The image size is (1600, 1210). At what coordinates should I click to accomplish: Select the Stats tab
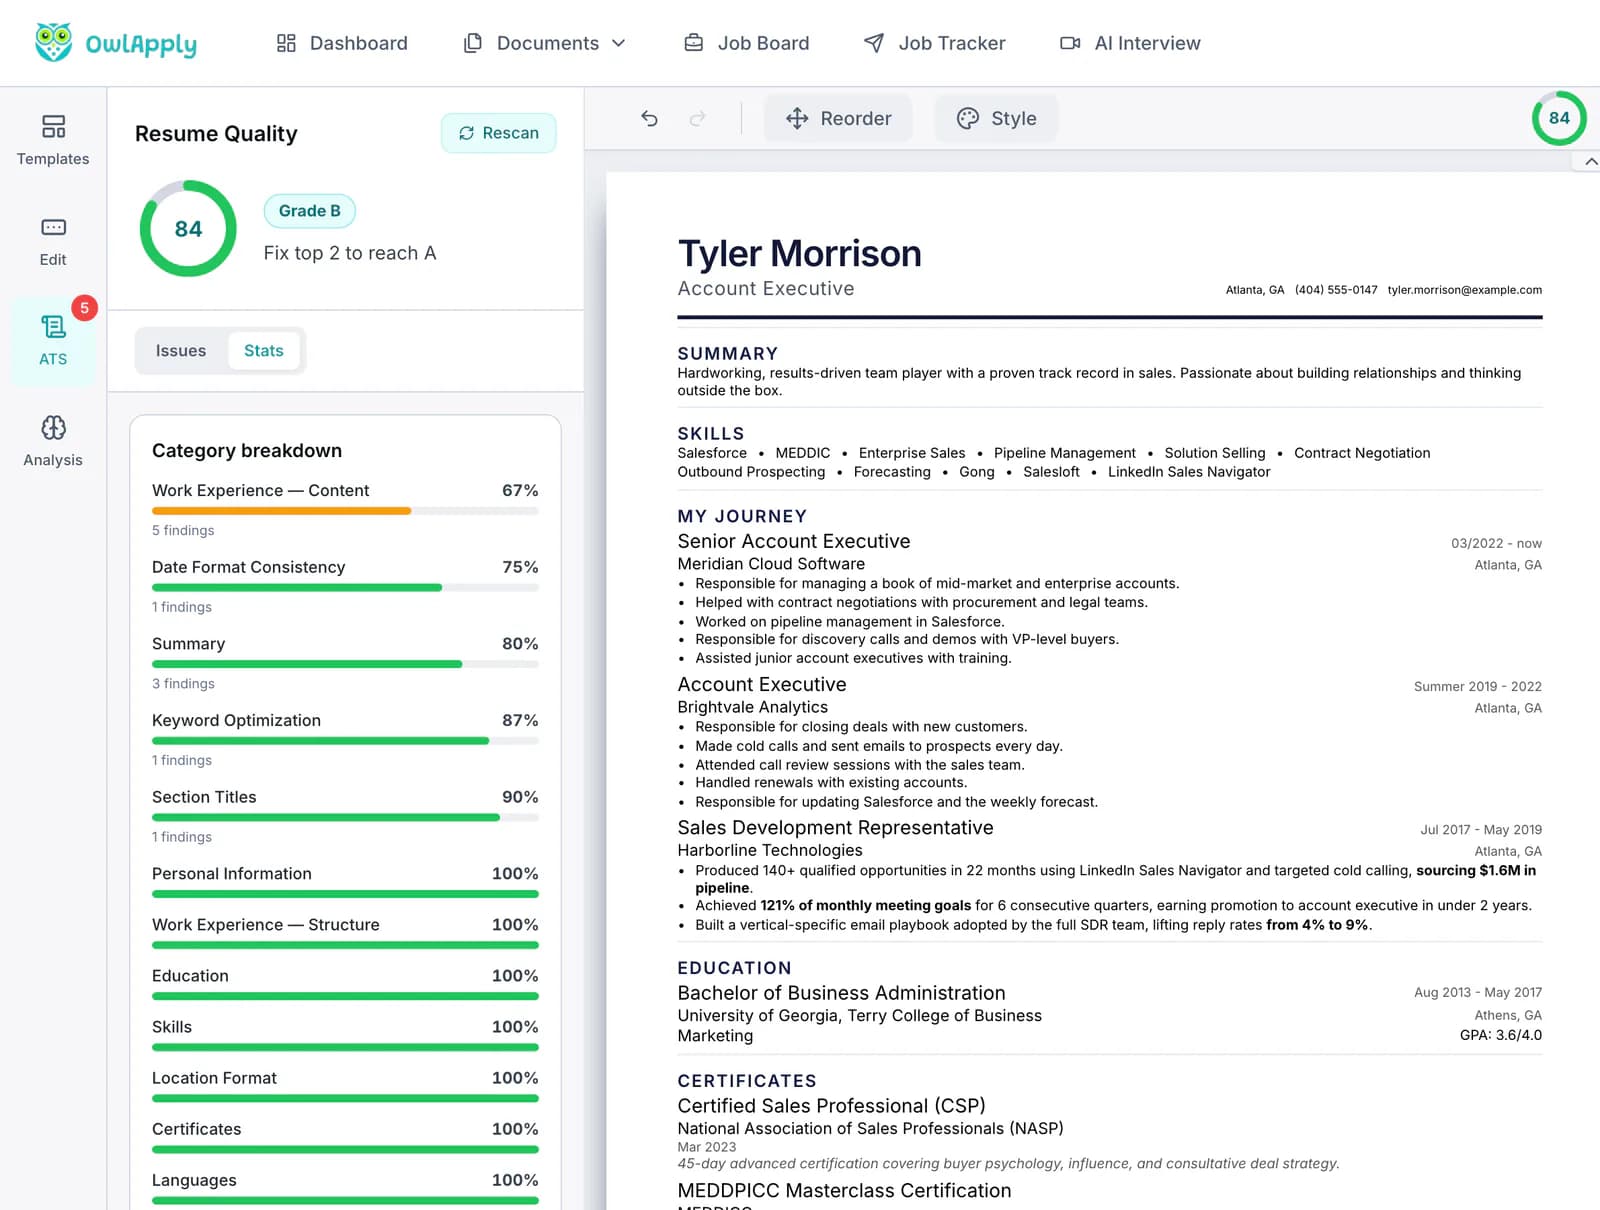[263, 351]
